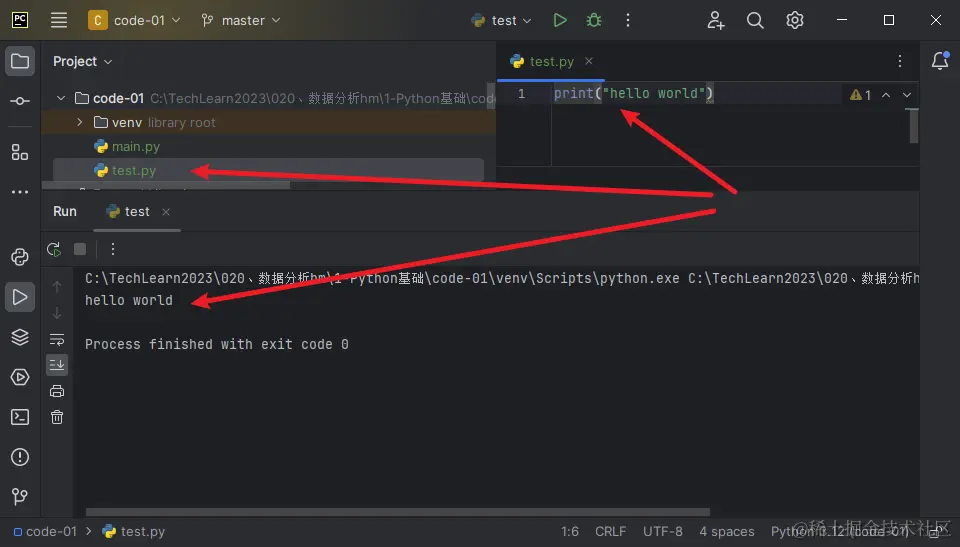Click the project tree horizontal scrollbar
960x547 pixels.
[165, 184]
